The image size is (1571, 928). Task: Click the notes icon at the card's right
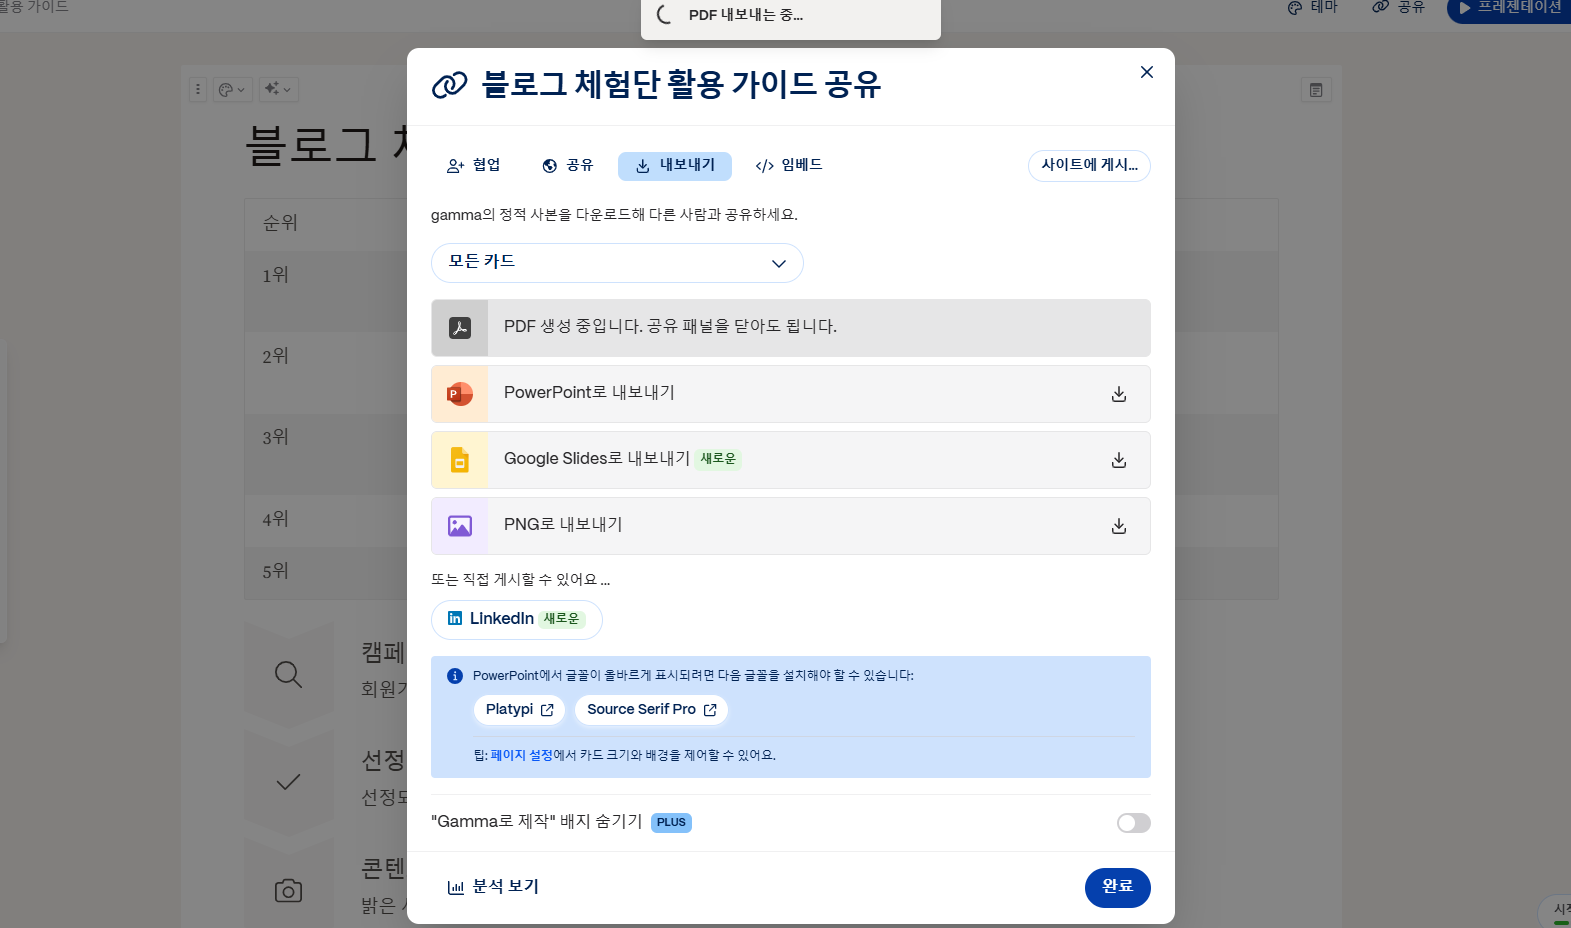click(x=1316, y=90)
